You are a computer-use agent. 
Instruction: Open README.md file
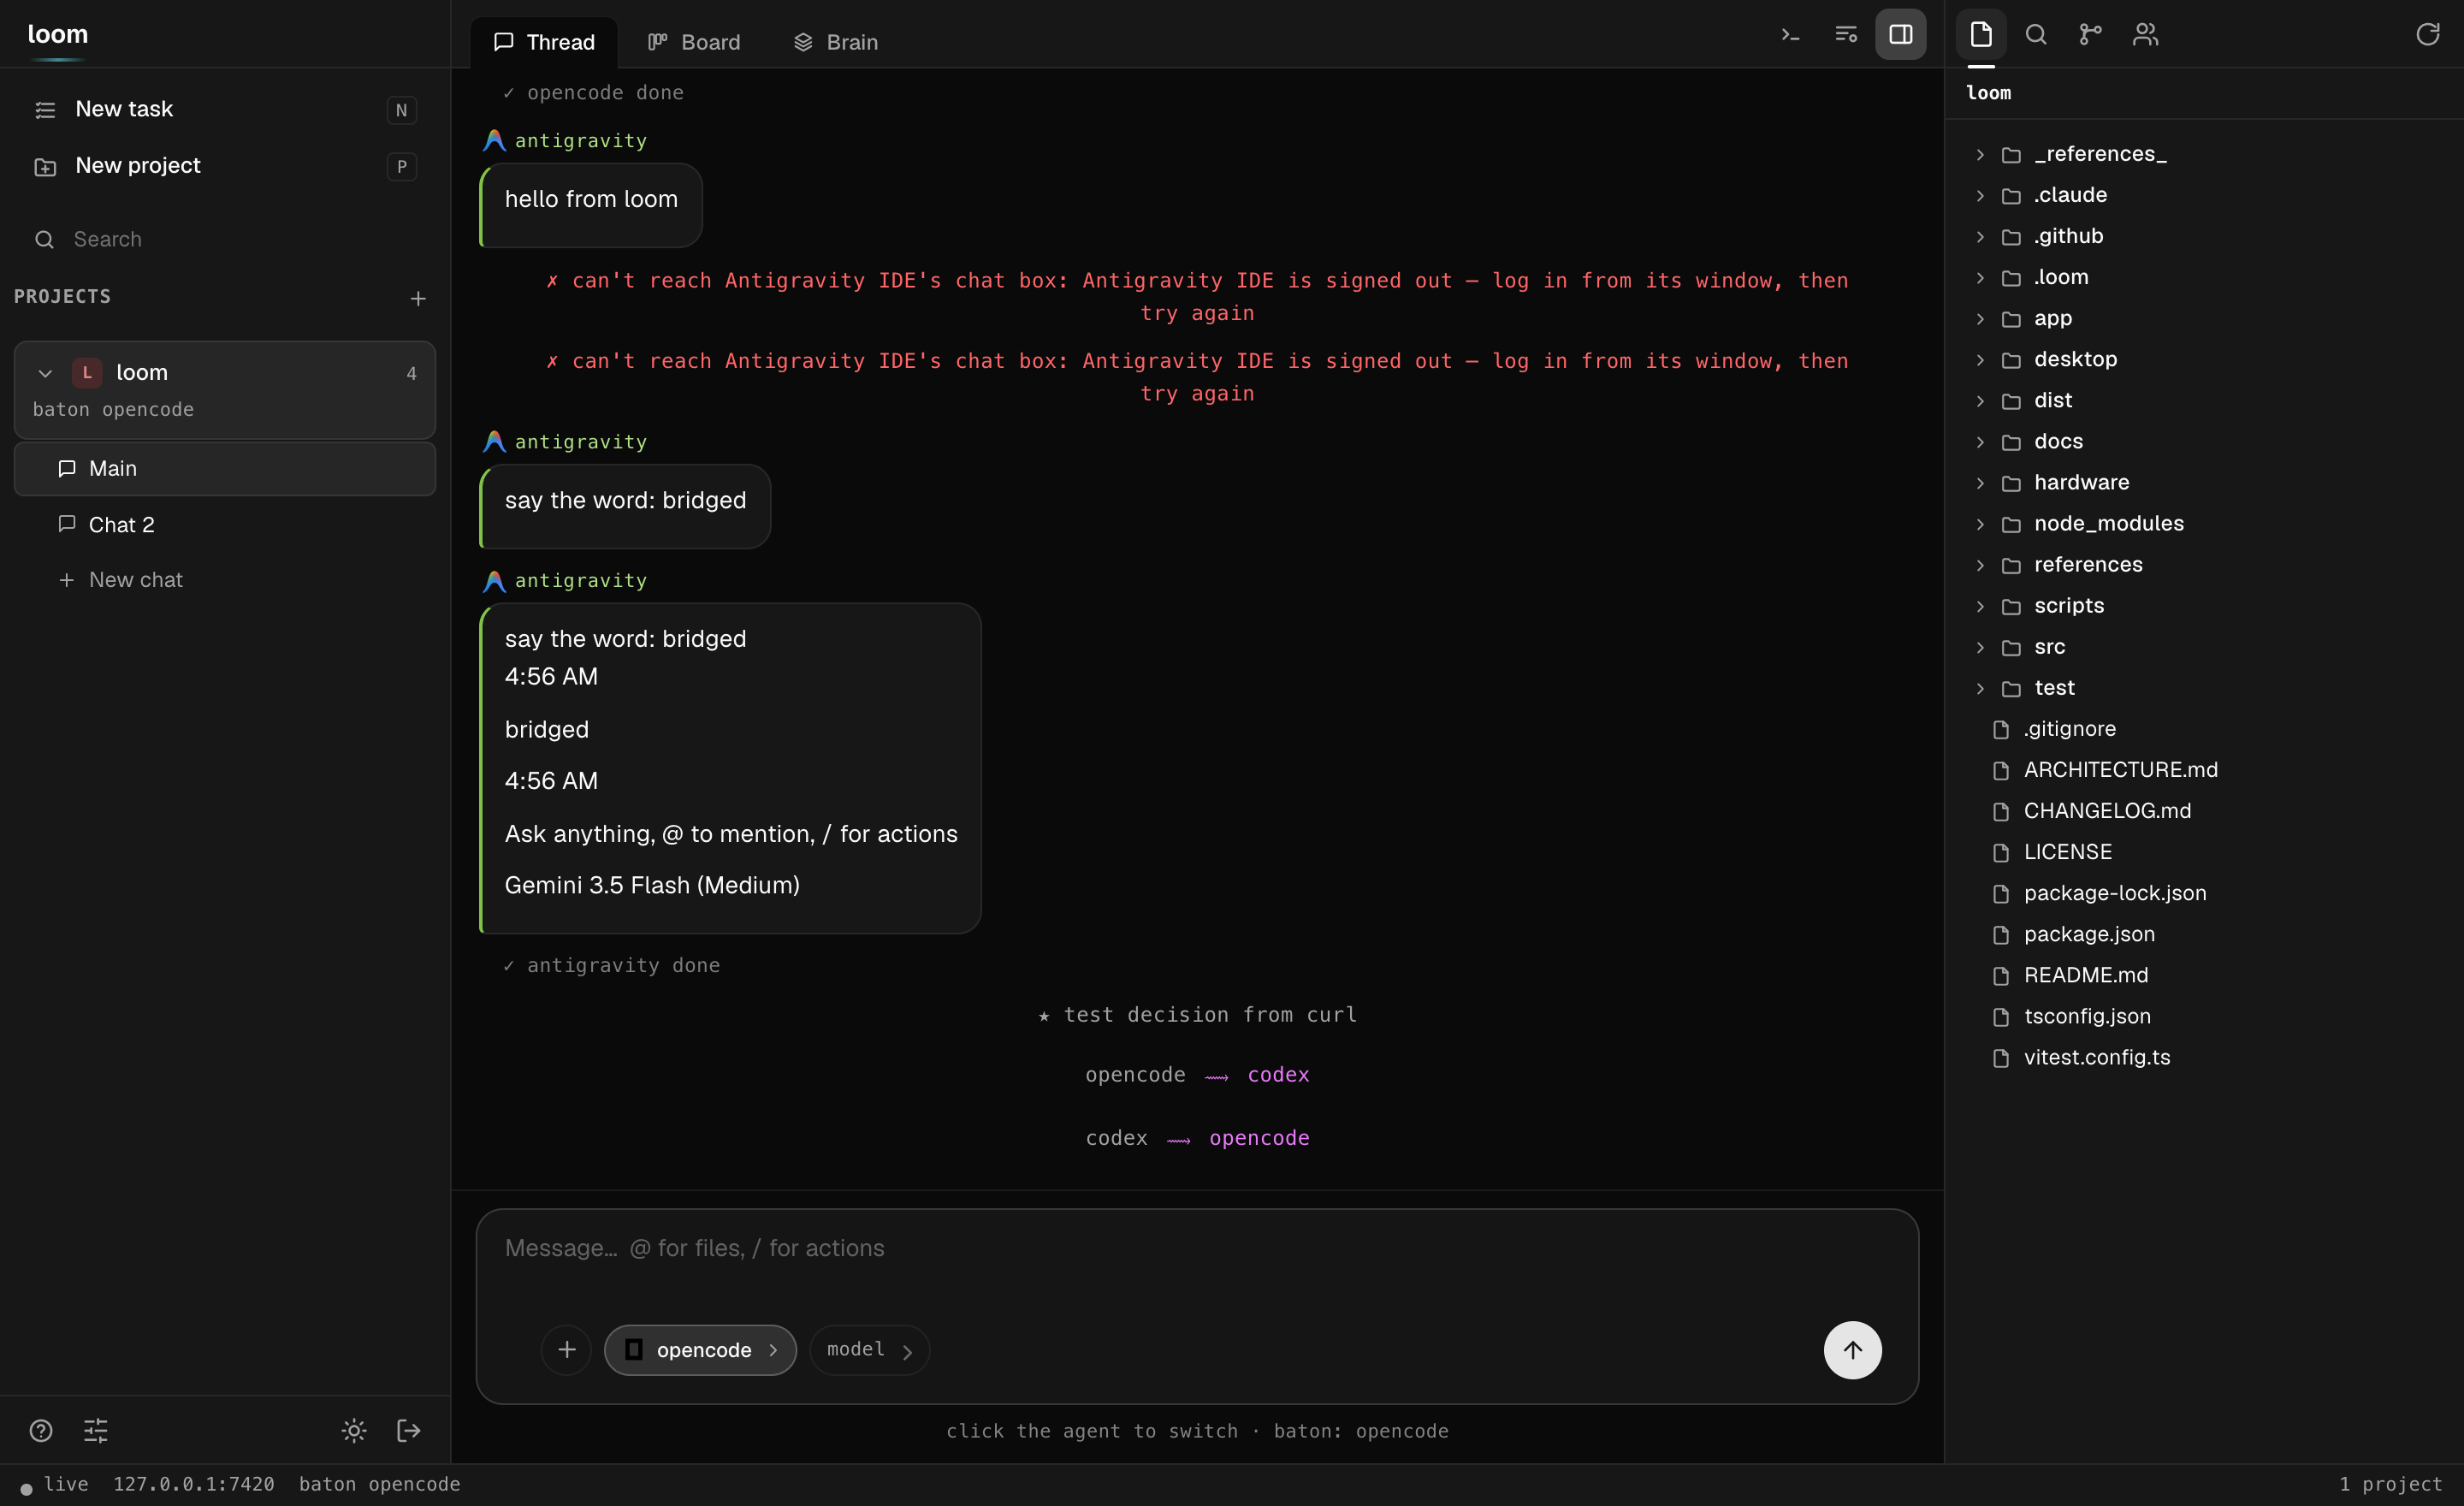2204,975
